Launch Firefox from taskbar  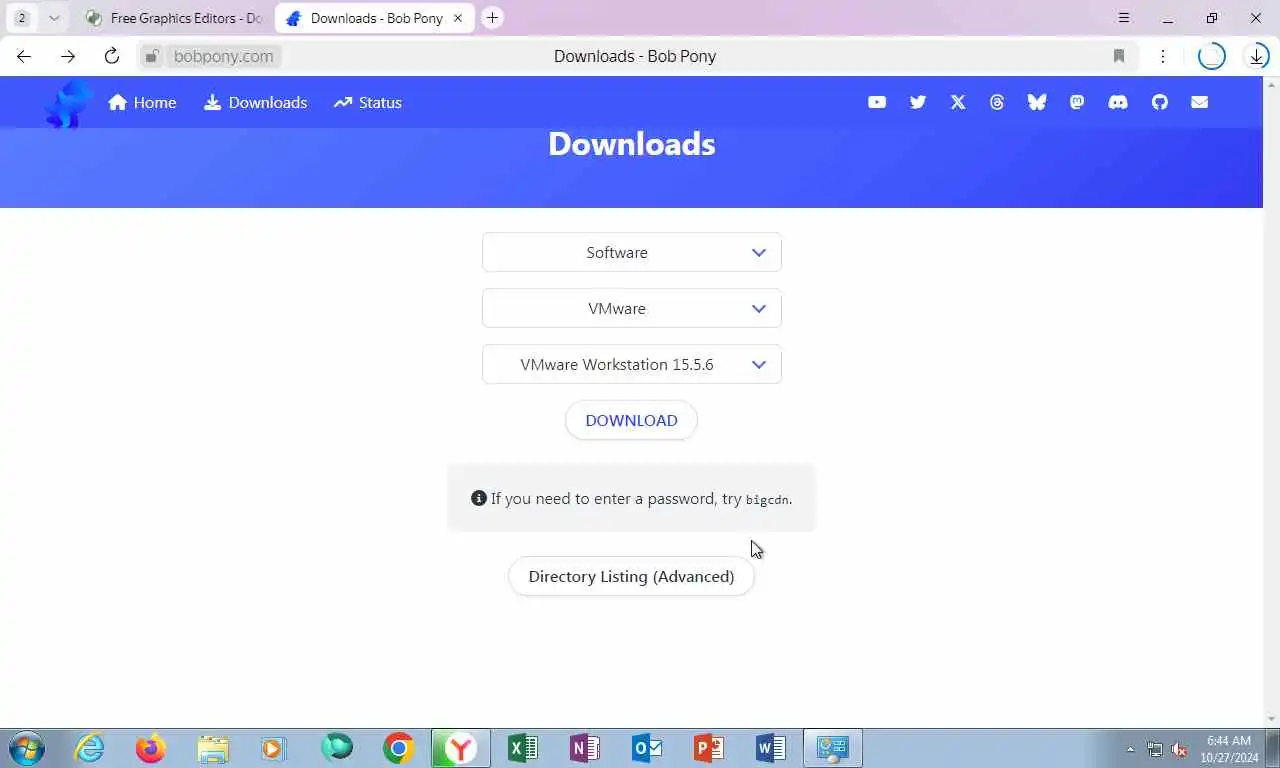click(x=151, y=748)
